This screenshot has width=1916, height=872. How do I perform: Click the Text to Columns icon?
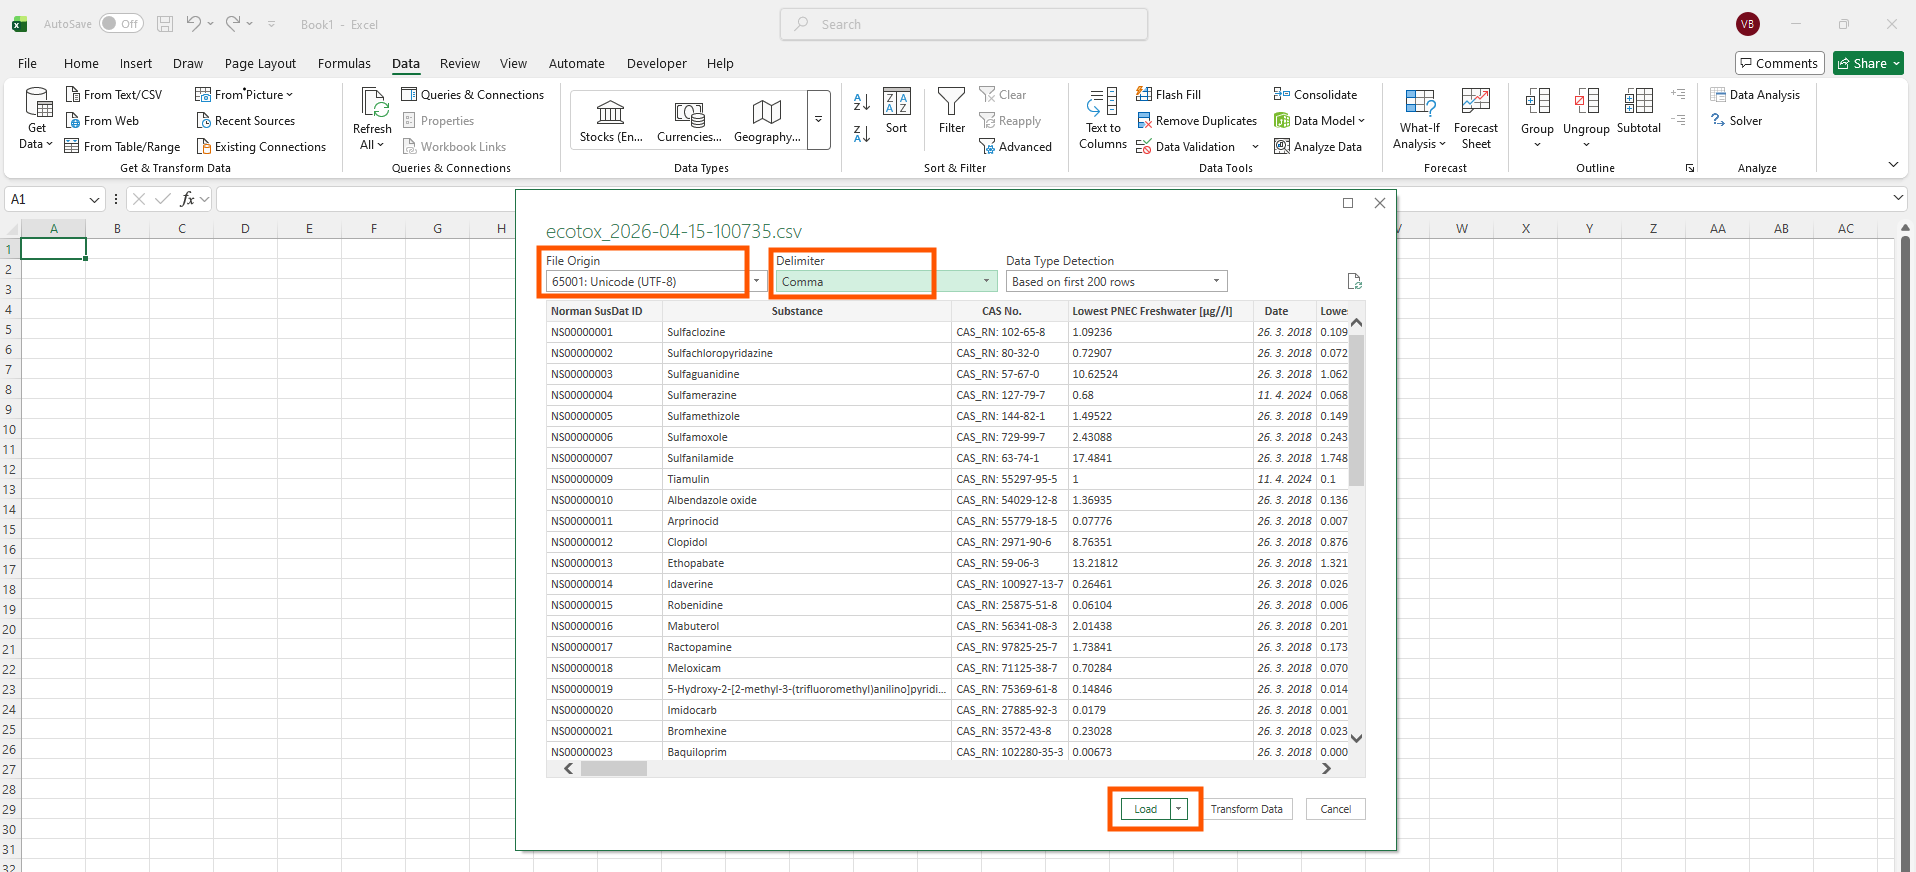click(x=1102, y=103)
